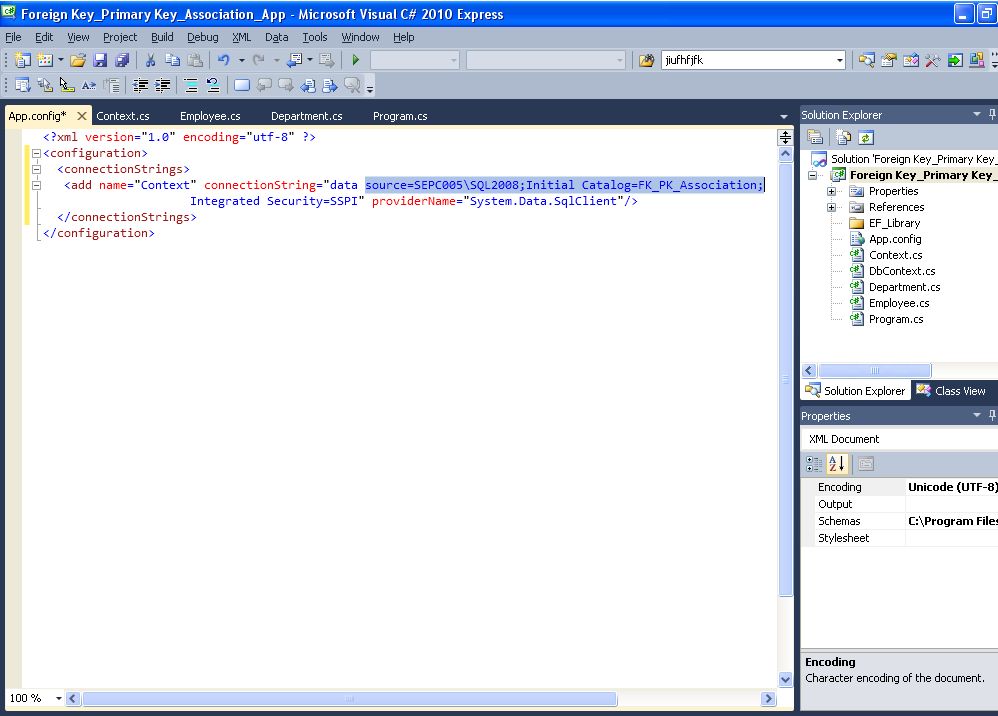Switch to the Context.cs tab
This screenshot has width=998, height=716.
point(123,116)
